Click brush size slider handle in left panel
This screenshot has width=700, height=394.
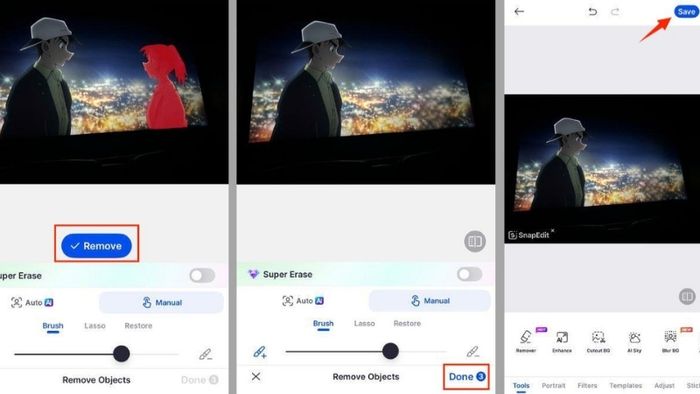pyautogui.click(x=121, y=353)
